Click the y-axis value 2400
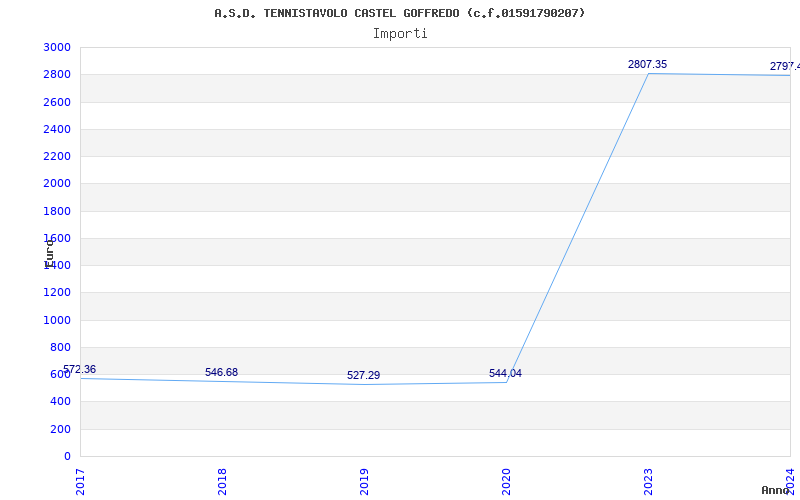The height and width of the screenshot is (500, 800). [57, 130]
